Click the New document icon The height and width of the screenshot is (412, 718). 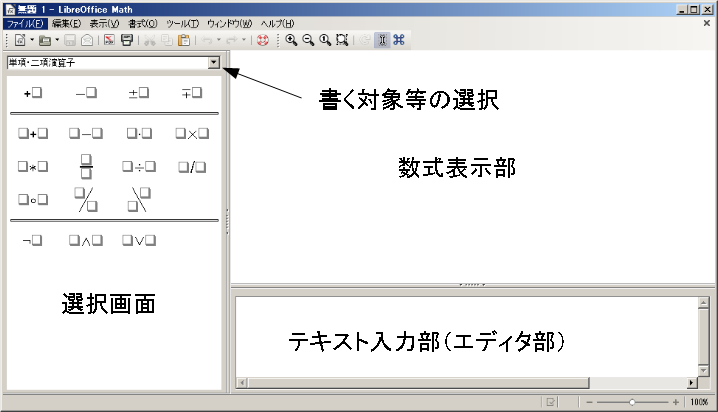click(x=20, y=40)
